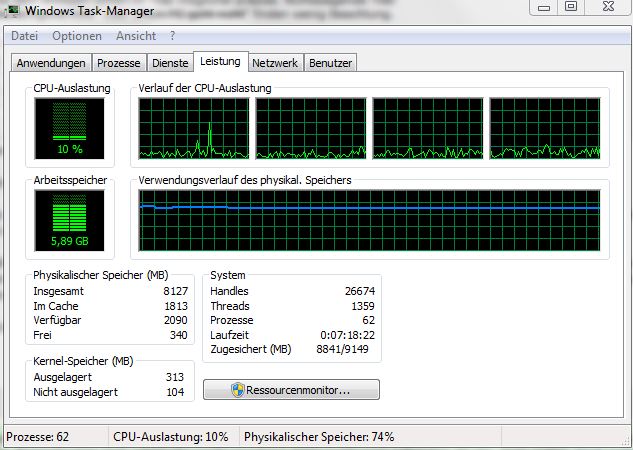Screen dimensions: 633x450
Task: Click the Insgesamt value 8127
Action: (x=176, y=291)
